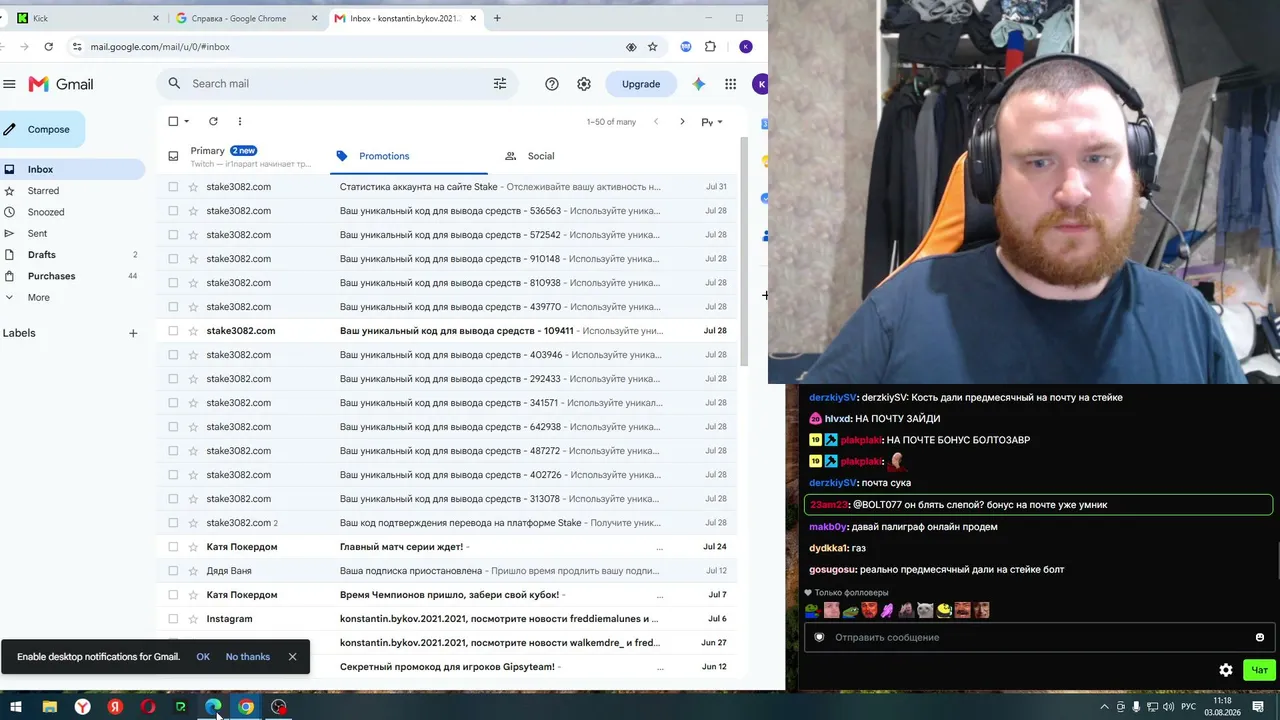Open the input tools language dropdown
This screenshot has width=1280, height=720.
point(712,122)
